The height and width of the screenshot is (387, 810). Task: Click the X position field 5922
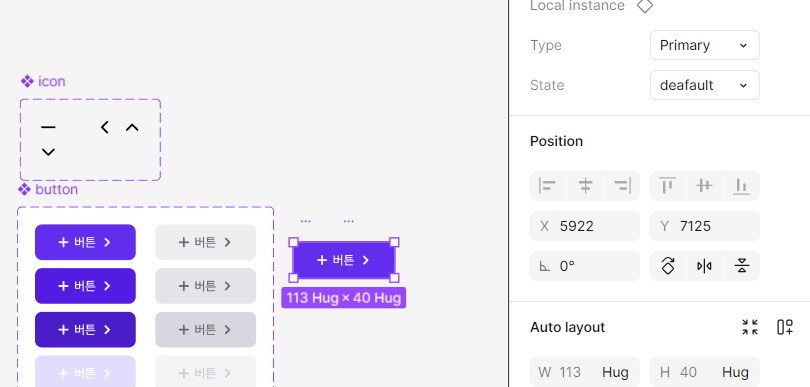585,226
